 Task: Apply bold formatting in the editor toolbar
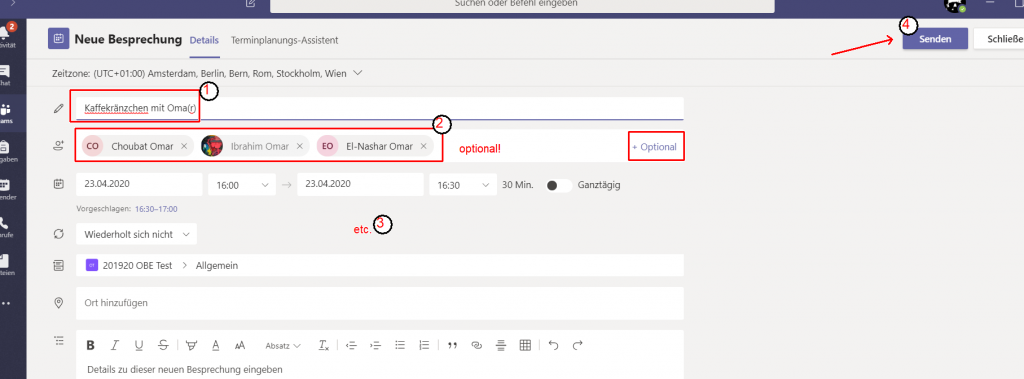tap(91, 345)
